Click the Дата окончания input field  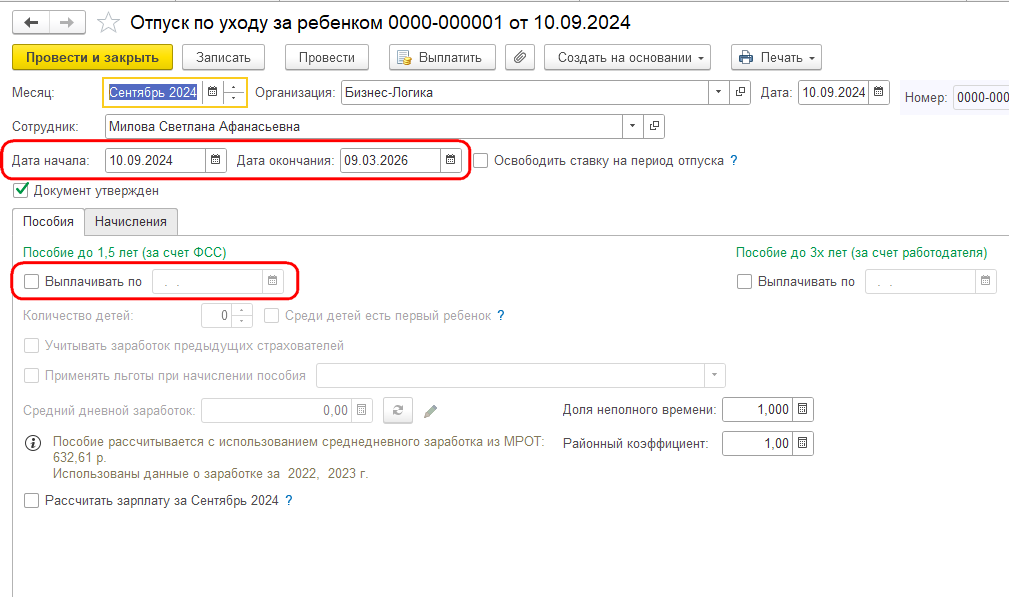coord(390,160)
